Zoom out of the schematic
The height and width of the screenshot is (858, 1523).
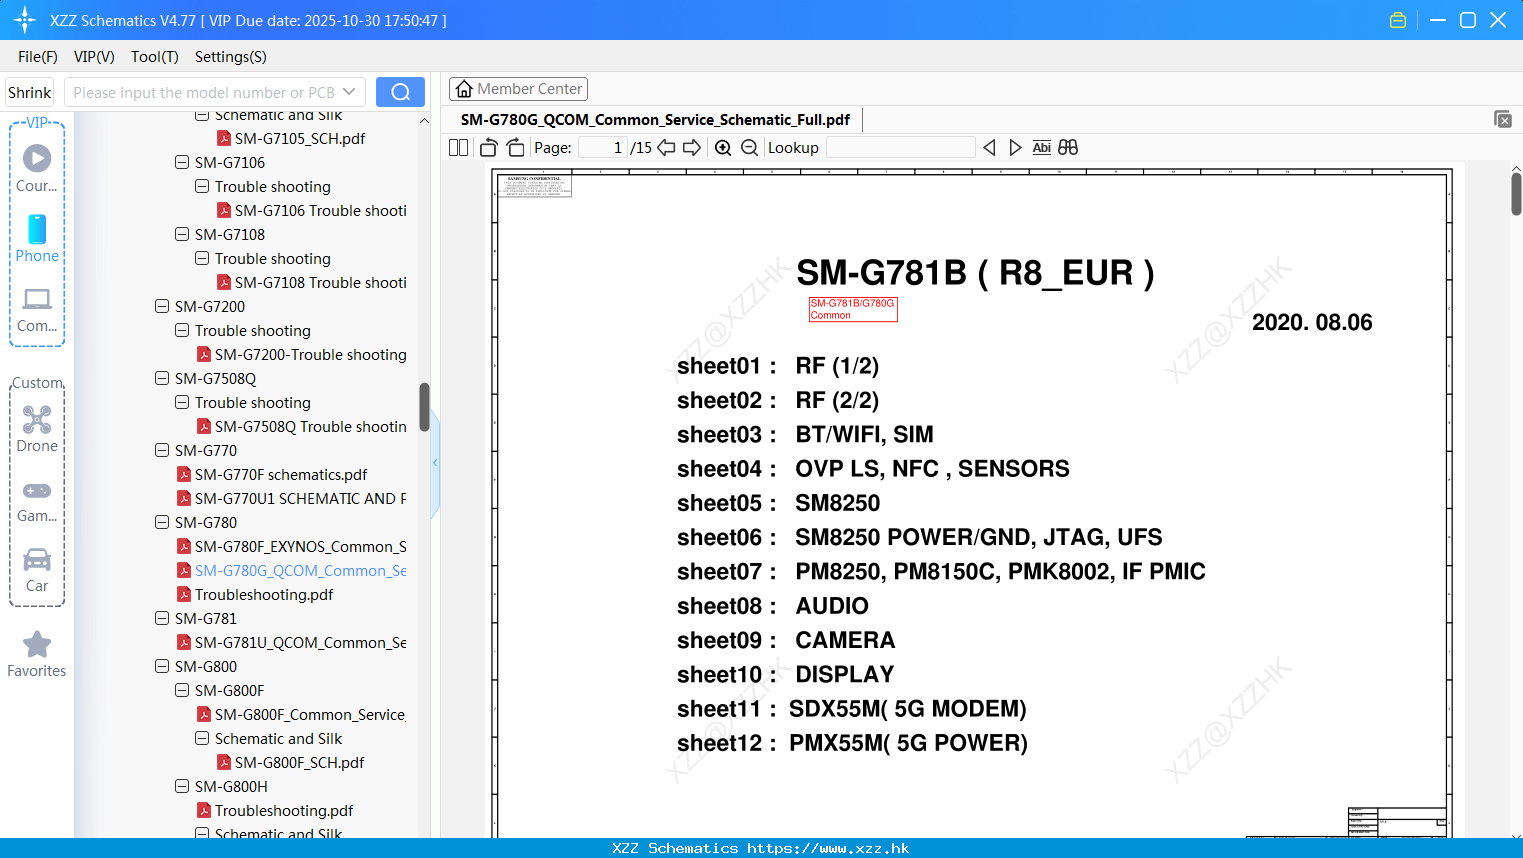point(749,148)
